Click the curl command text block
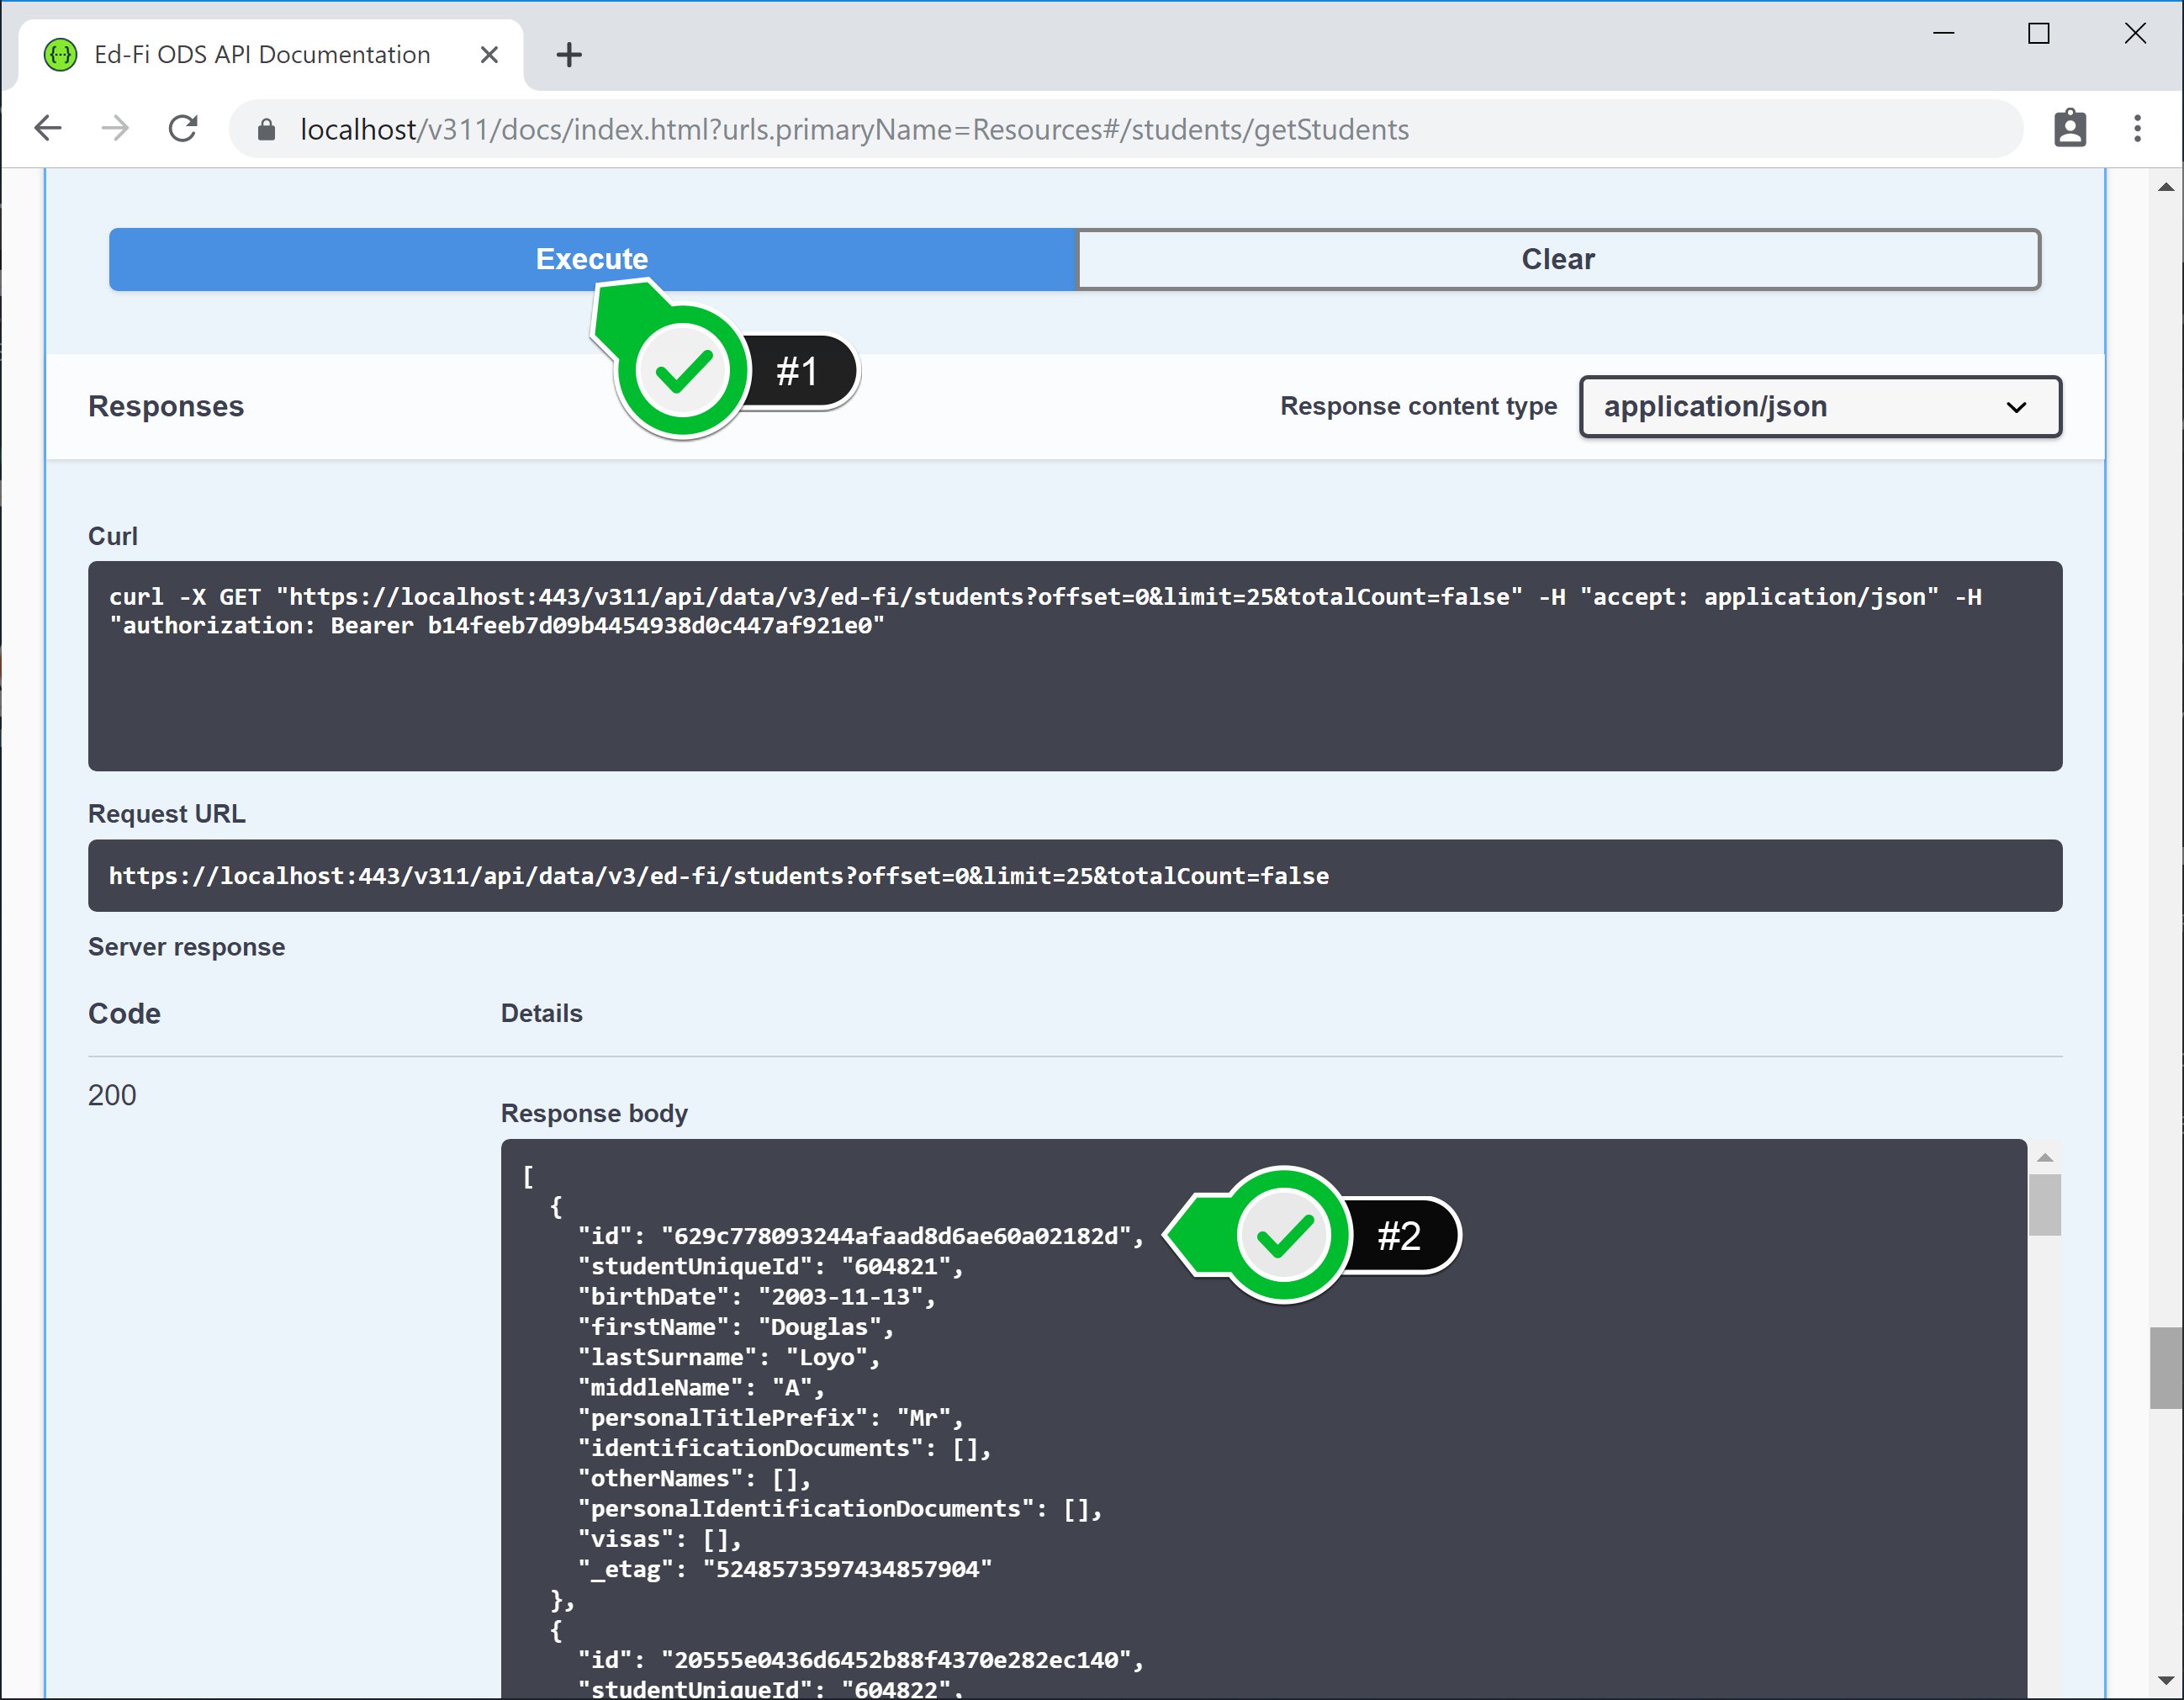Viewport: 2184px width, 1700px height. [x=1075, y=666]
